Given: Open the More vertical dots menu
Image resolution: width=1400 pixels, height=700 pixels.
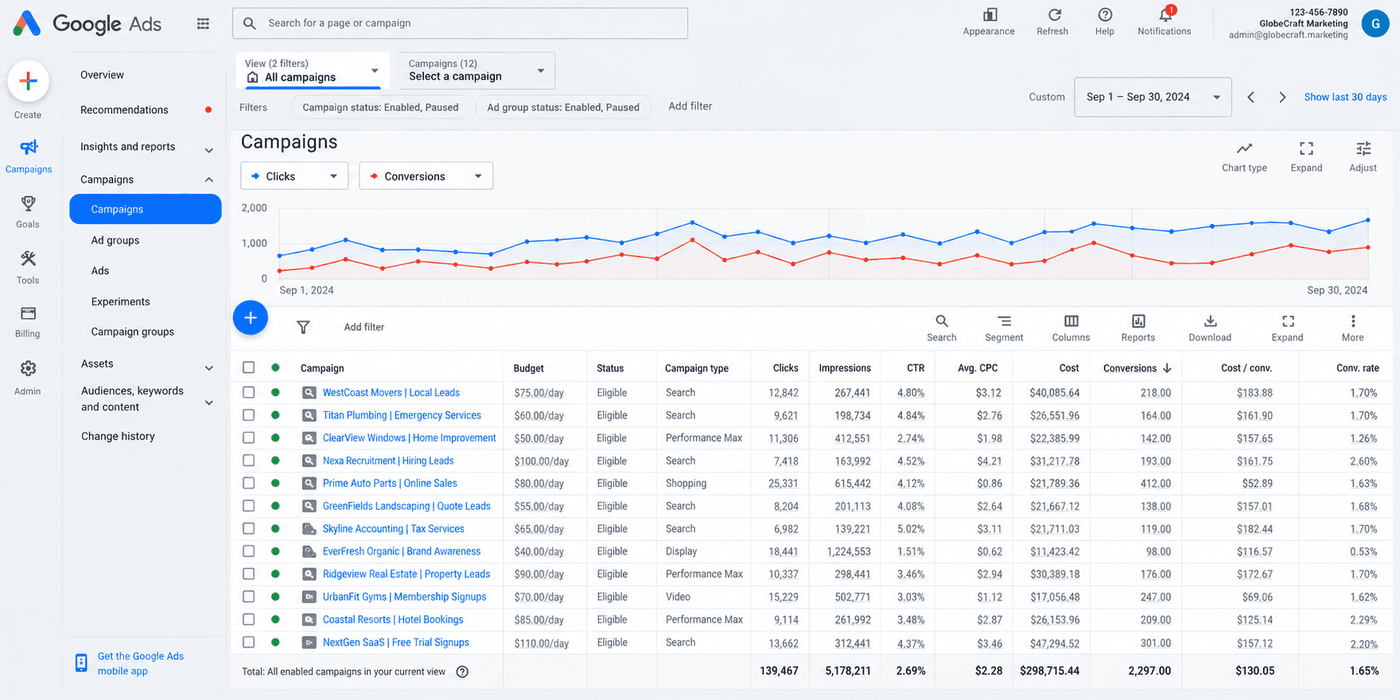Looking at the screenshot, I should click(1353, 321).
